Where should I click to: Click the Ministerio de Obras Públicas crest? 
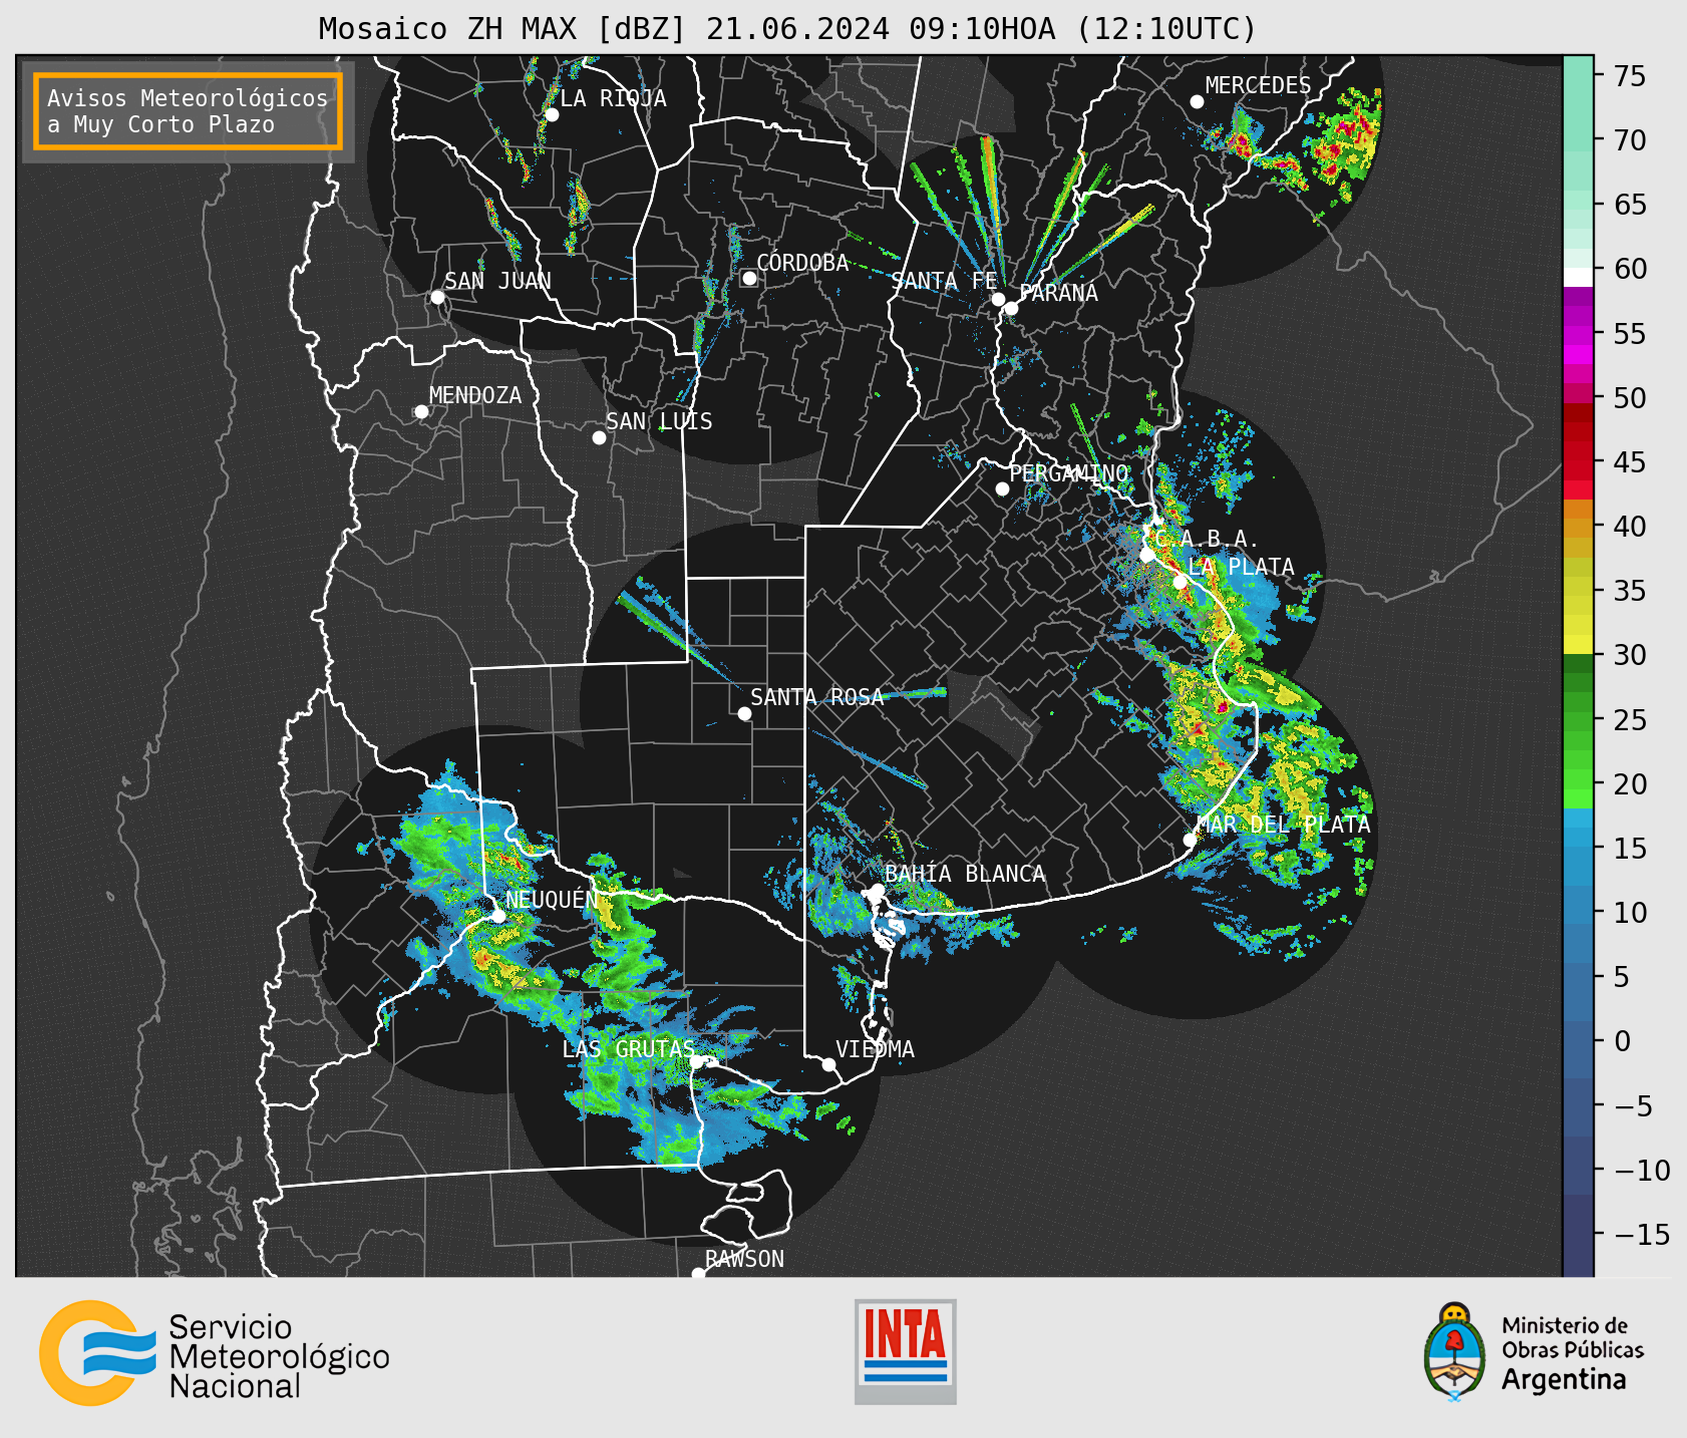pos(1455,1351)
